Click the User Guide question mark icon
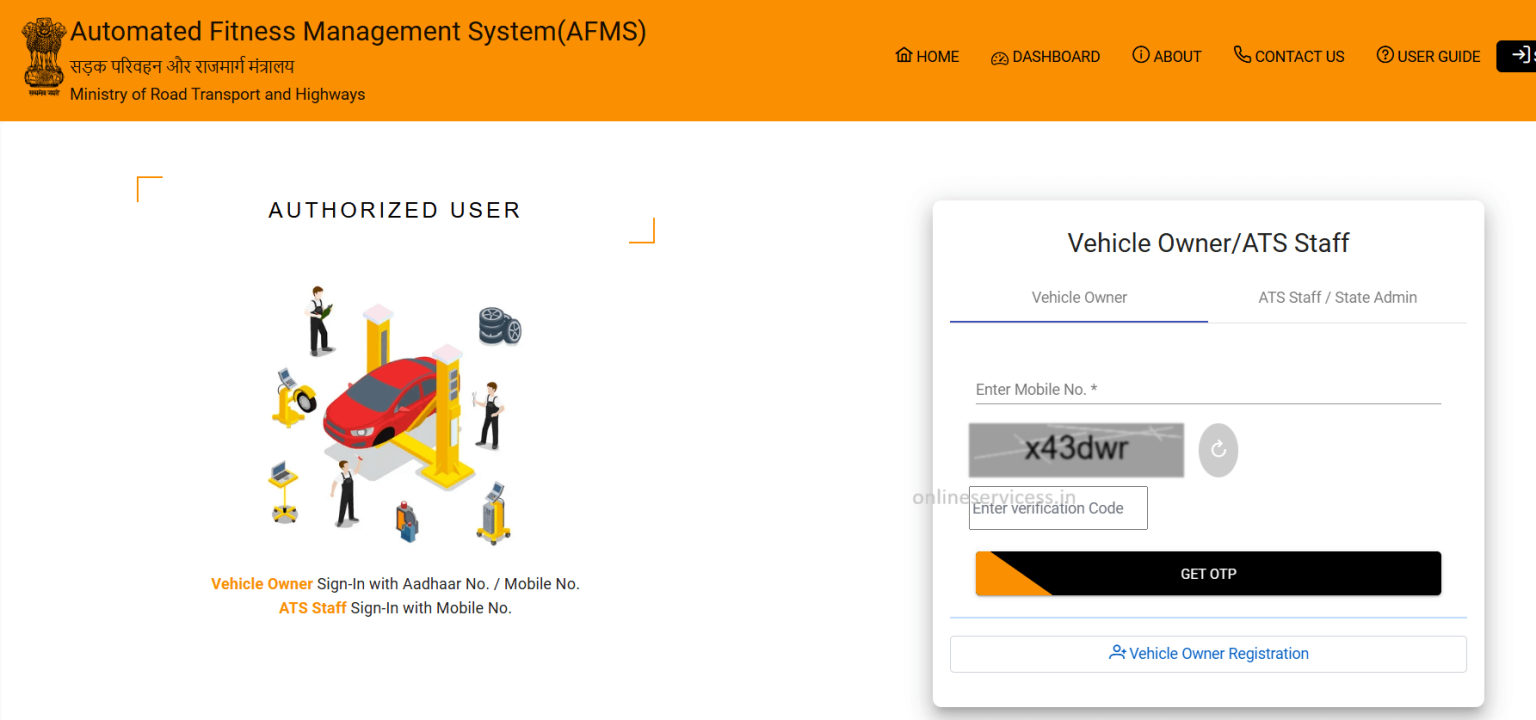The width and height of the screenshot is (1536, 720). point(1385,55)
